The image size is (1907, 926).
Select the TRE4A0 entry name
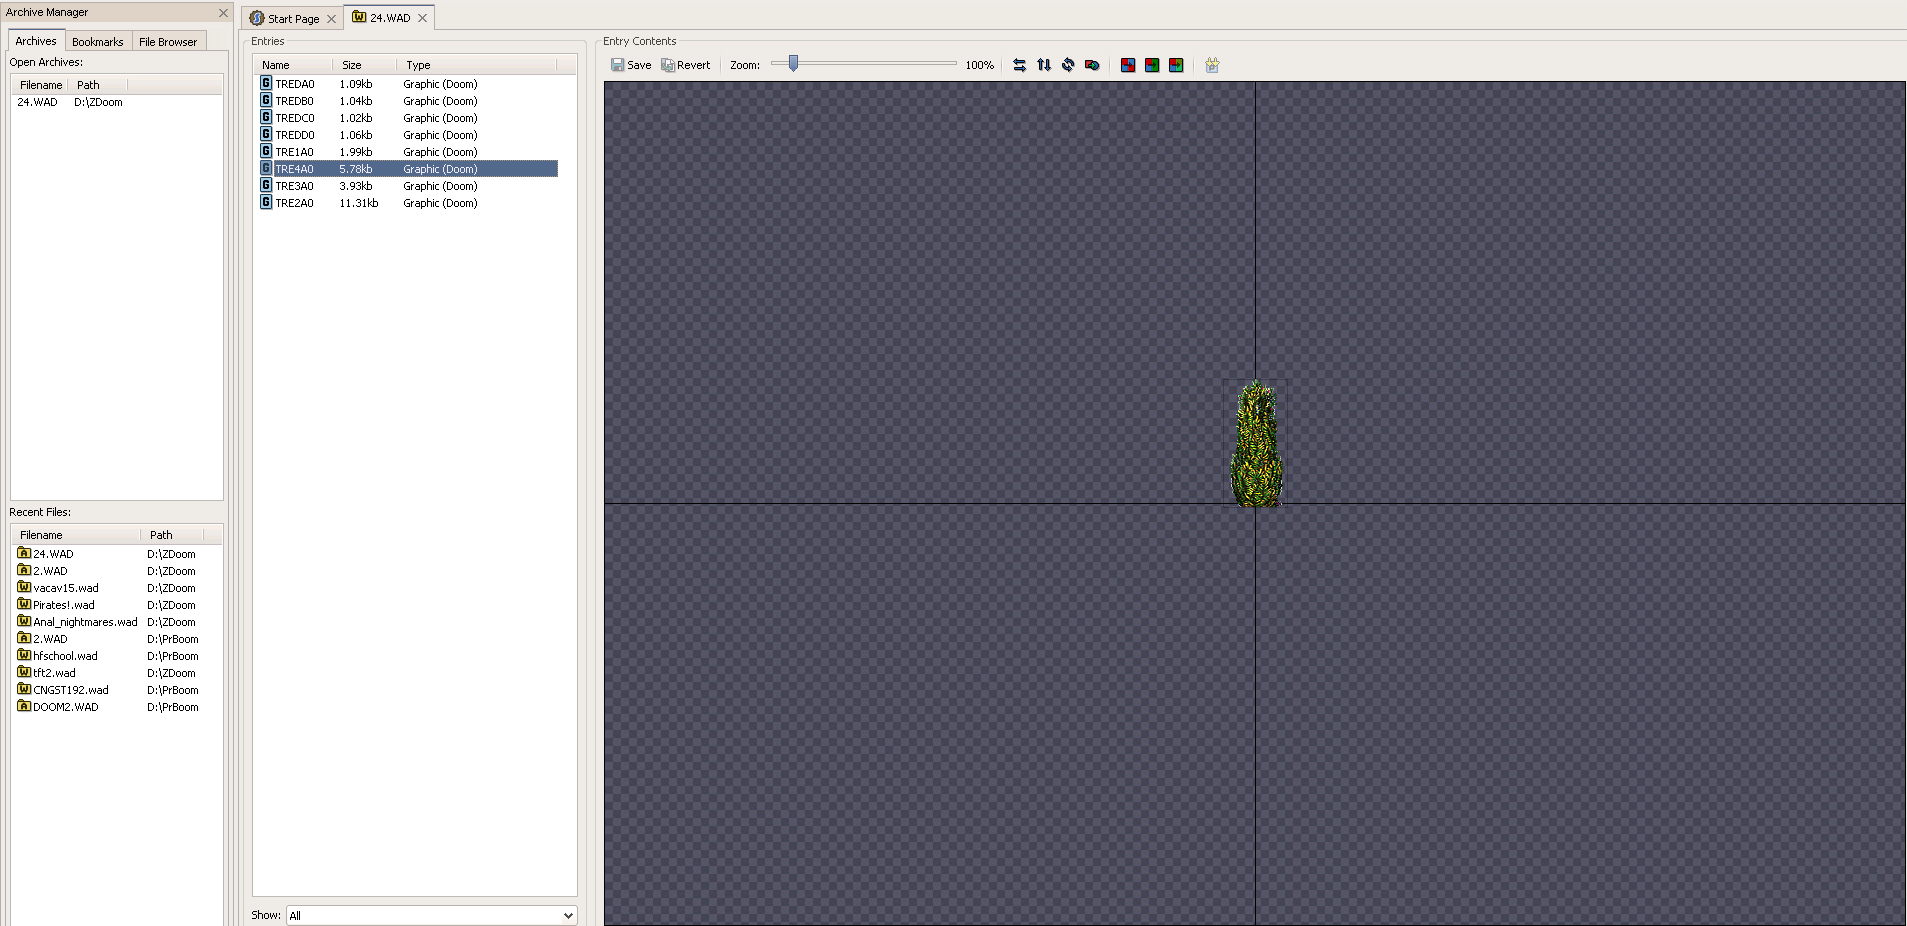pyautogui.click(x=294, y=169)
